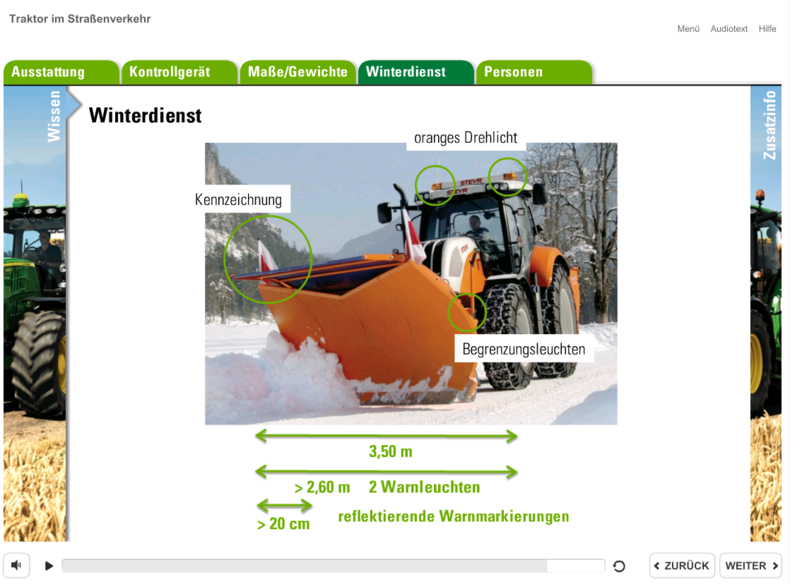The width and height of the screenshot is (790, 585).
Task: Select the Winterdienst tab
Action: pos(415,72)
